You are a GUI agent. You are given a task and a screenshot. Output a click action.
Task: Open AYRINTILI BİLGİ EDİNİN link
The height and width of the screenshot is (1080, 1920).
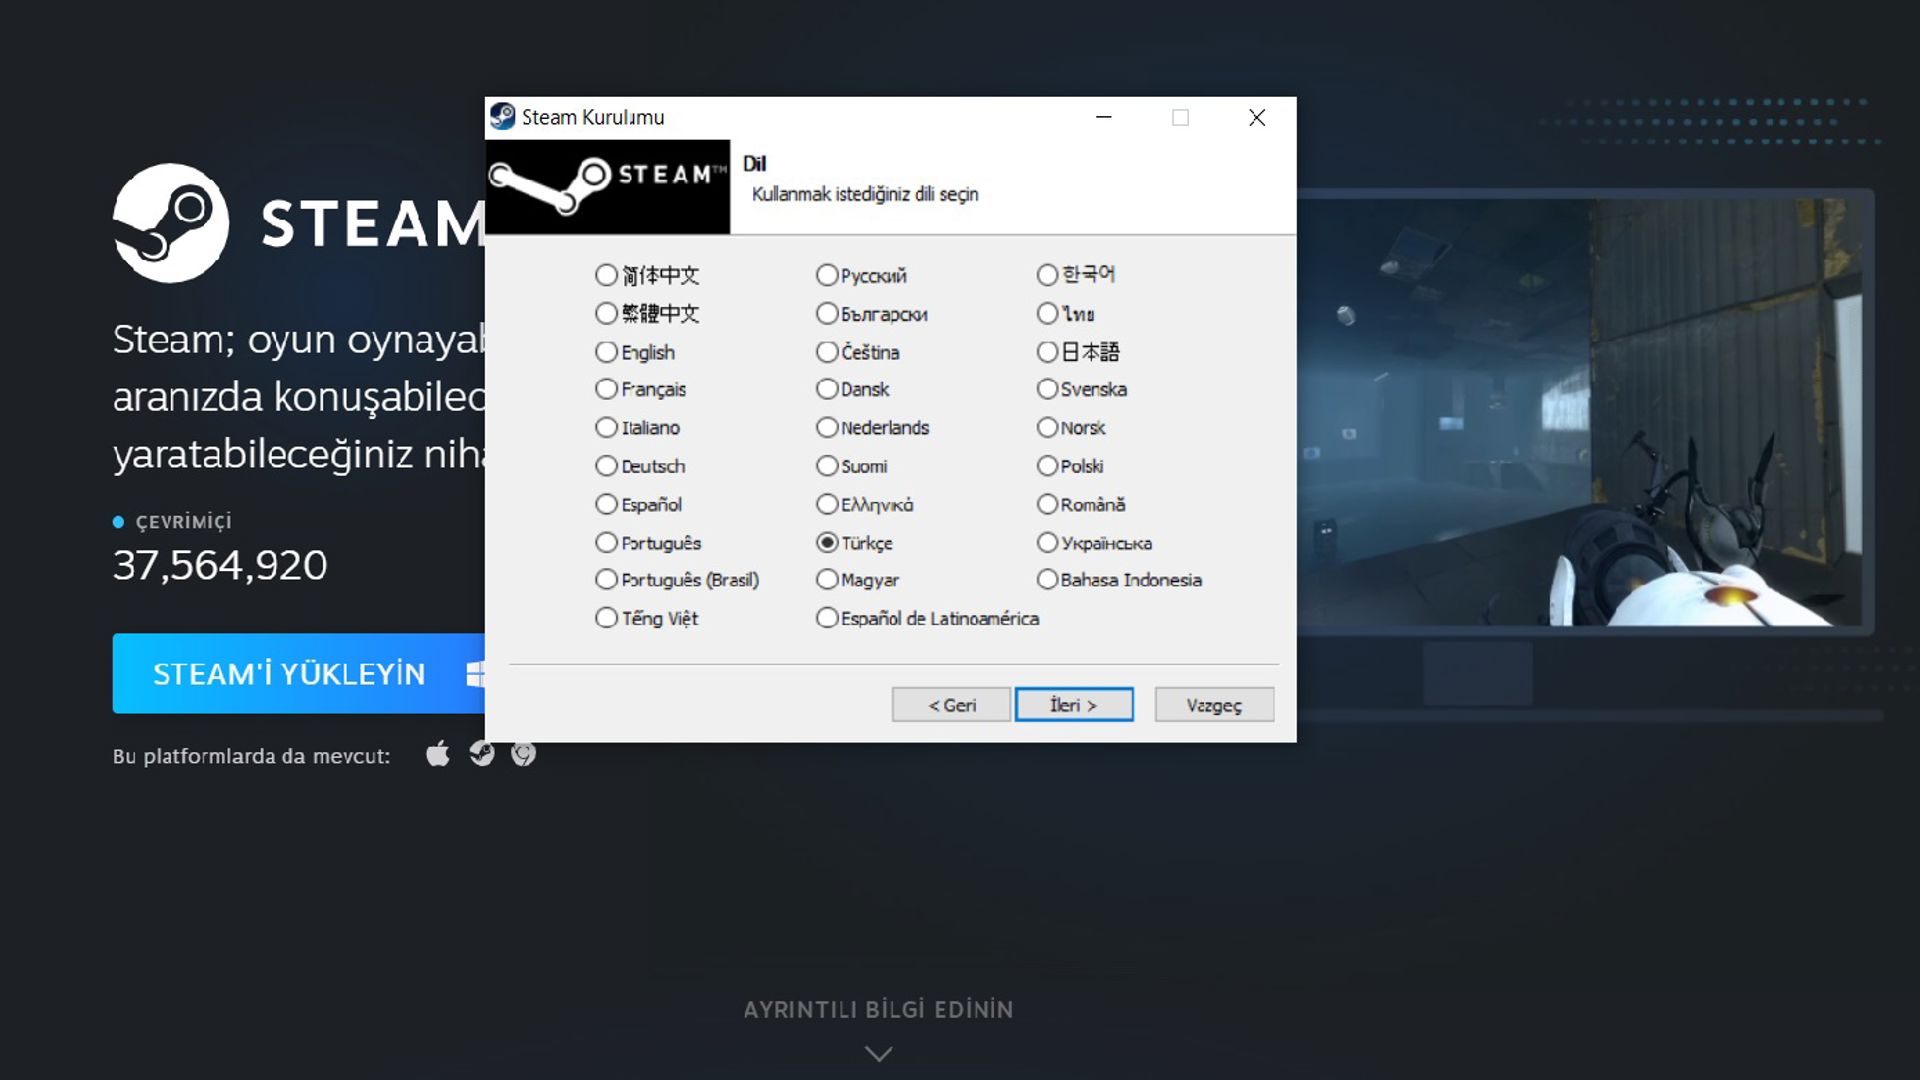click(878, 1010)
